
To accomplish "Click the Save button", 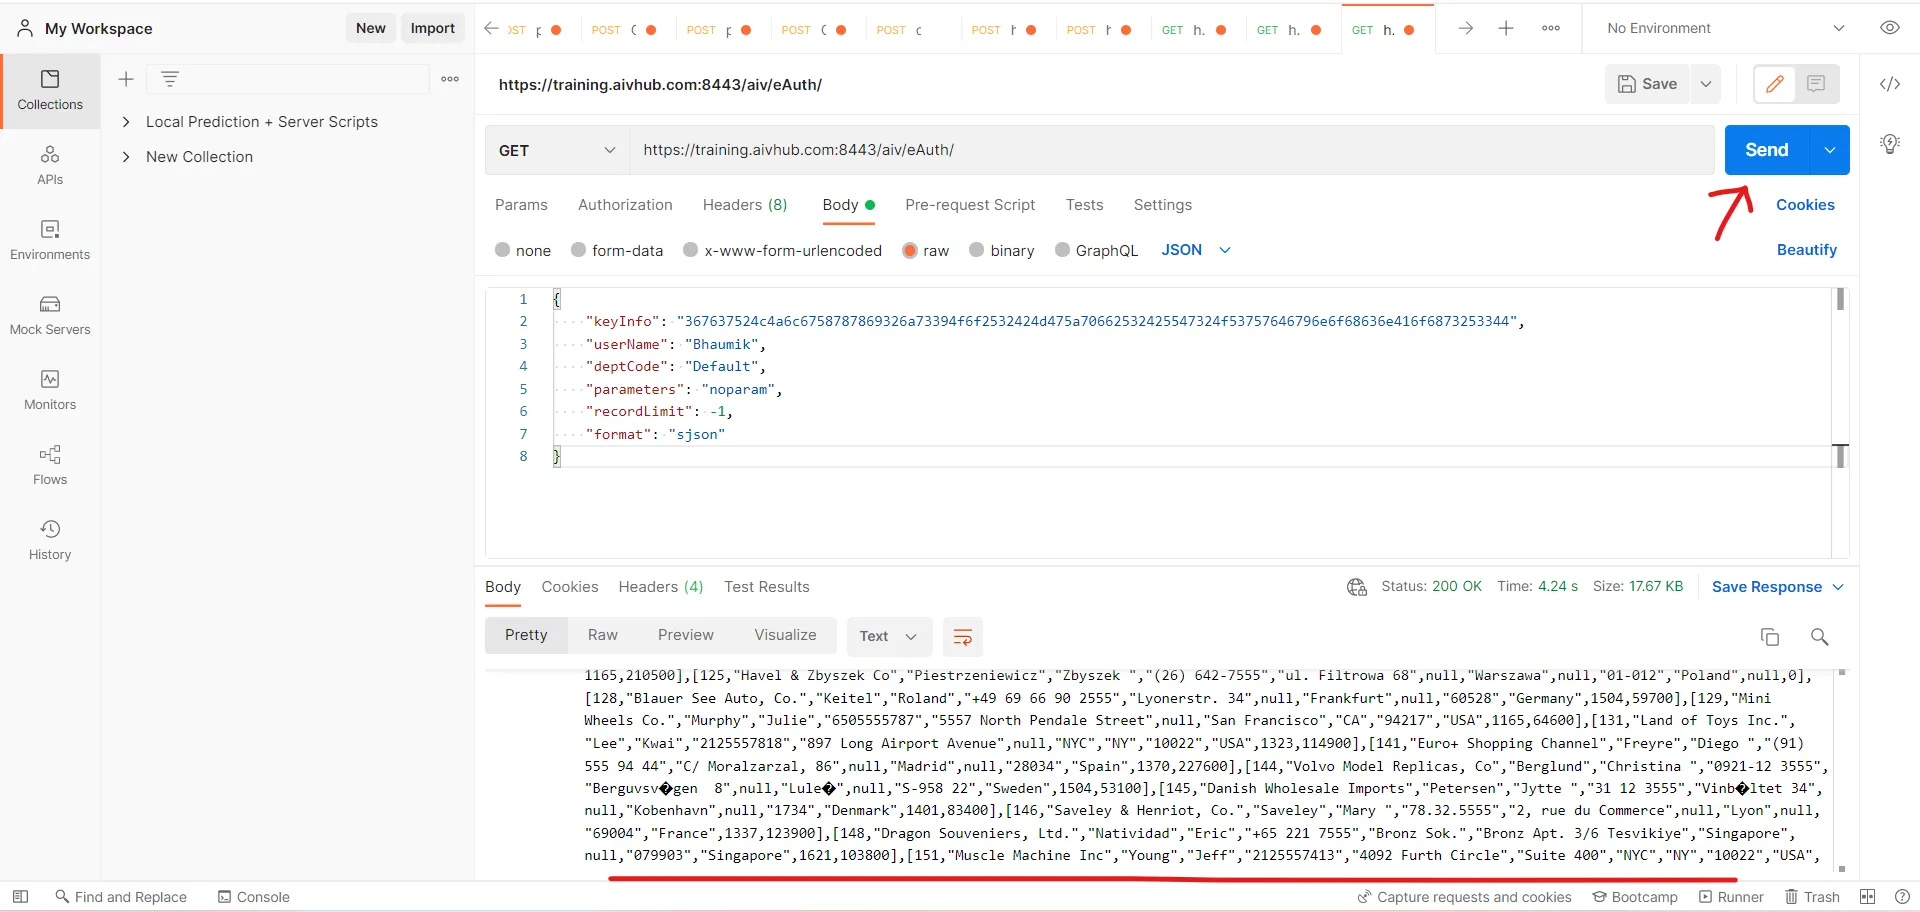I will point(1648,84).
